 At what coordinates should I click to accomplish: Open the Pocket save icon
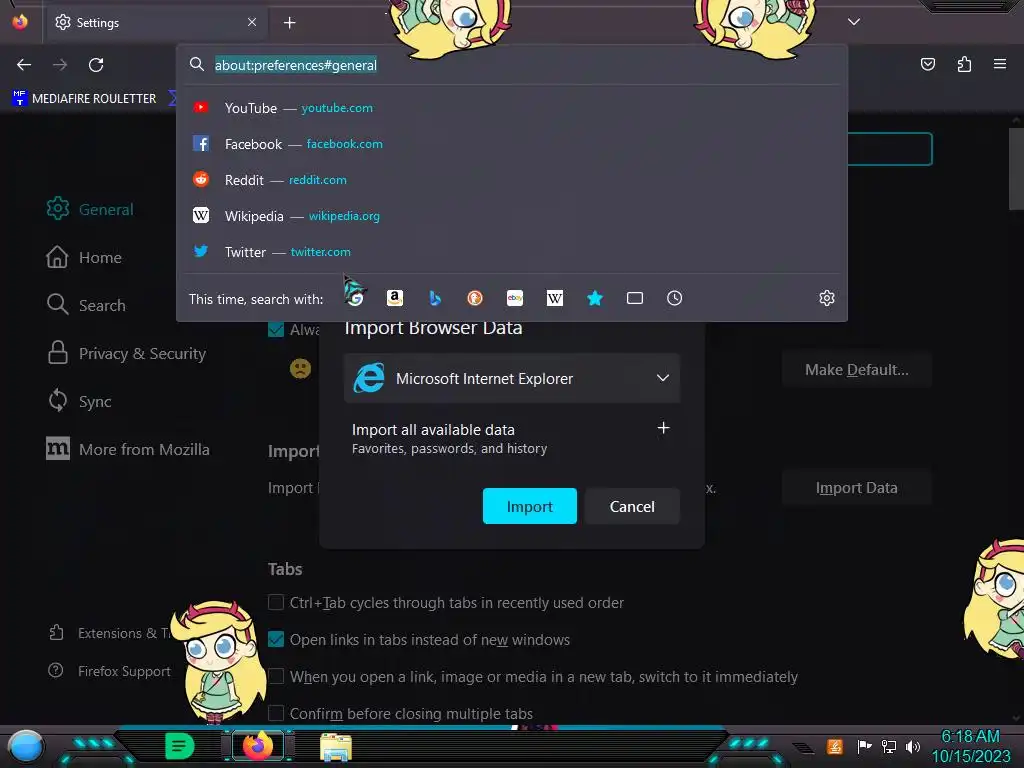point(927,64)
